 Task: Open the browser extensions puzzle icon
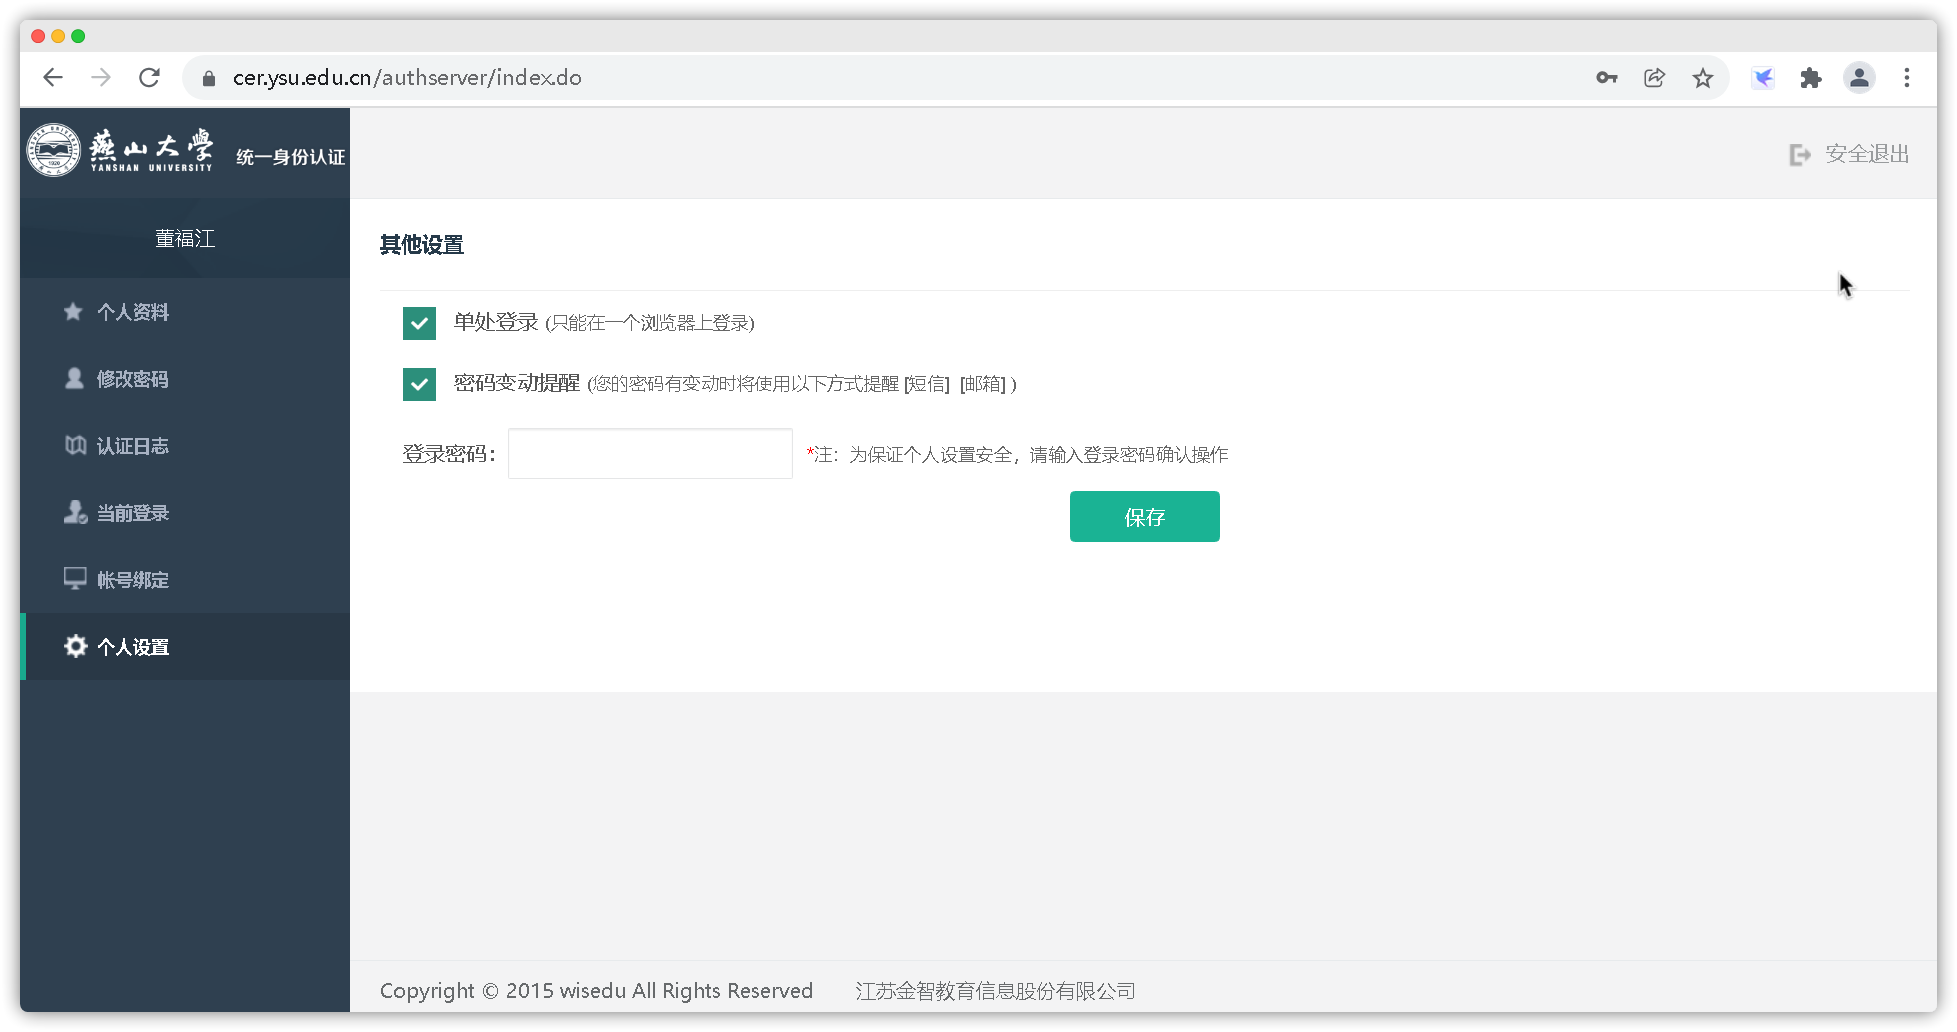pos(1811,77)
